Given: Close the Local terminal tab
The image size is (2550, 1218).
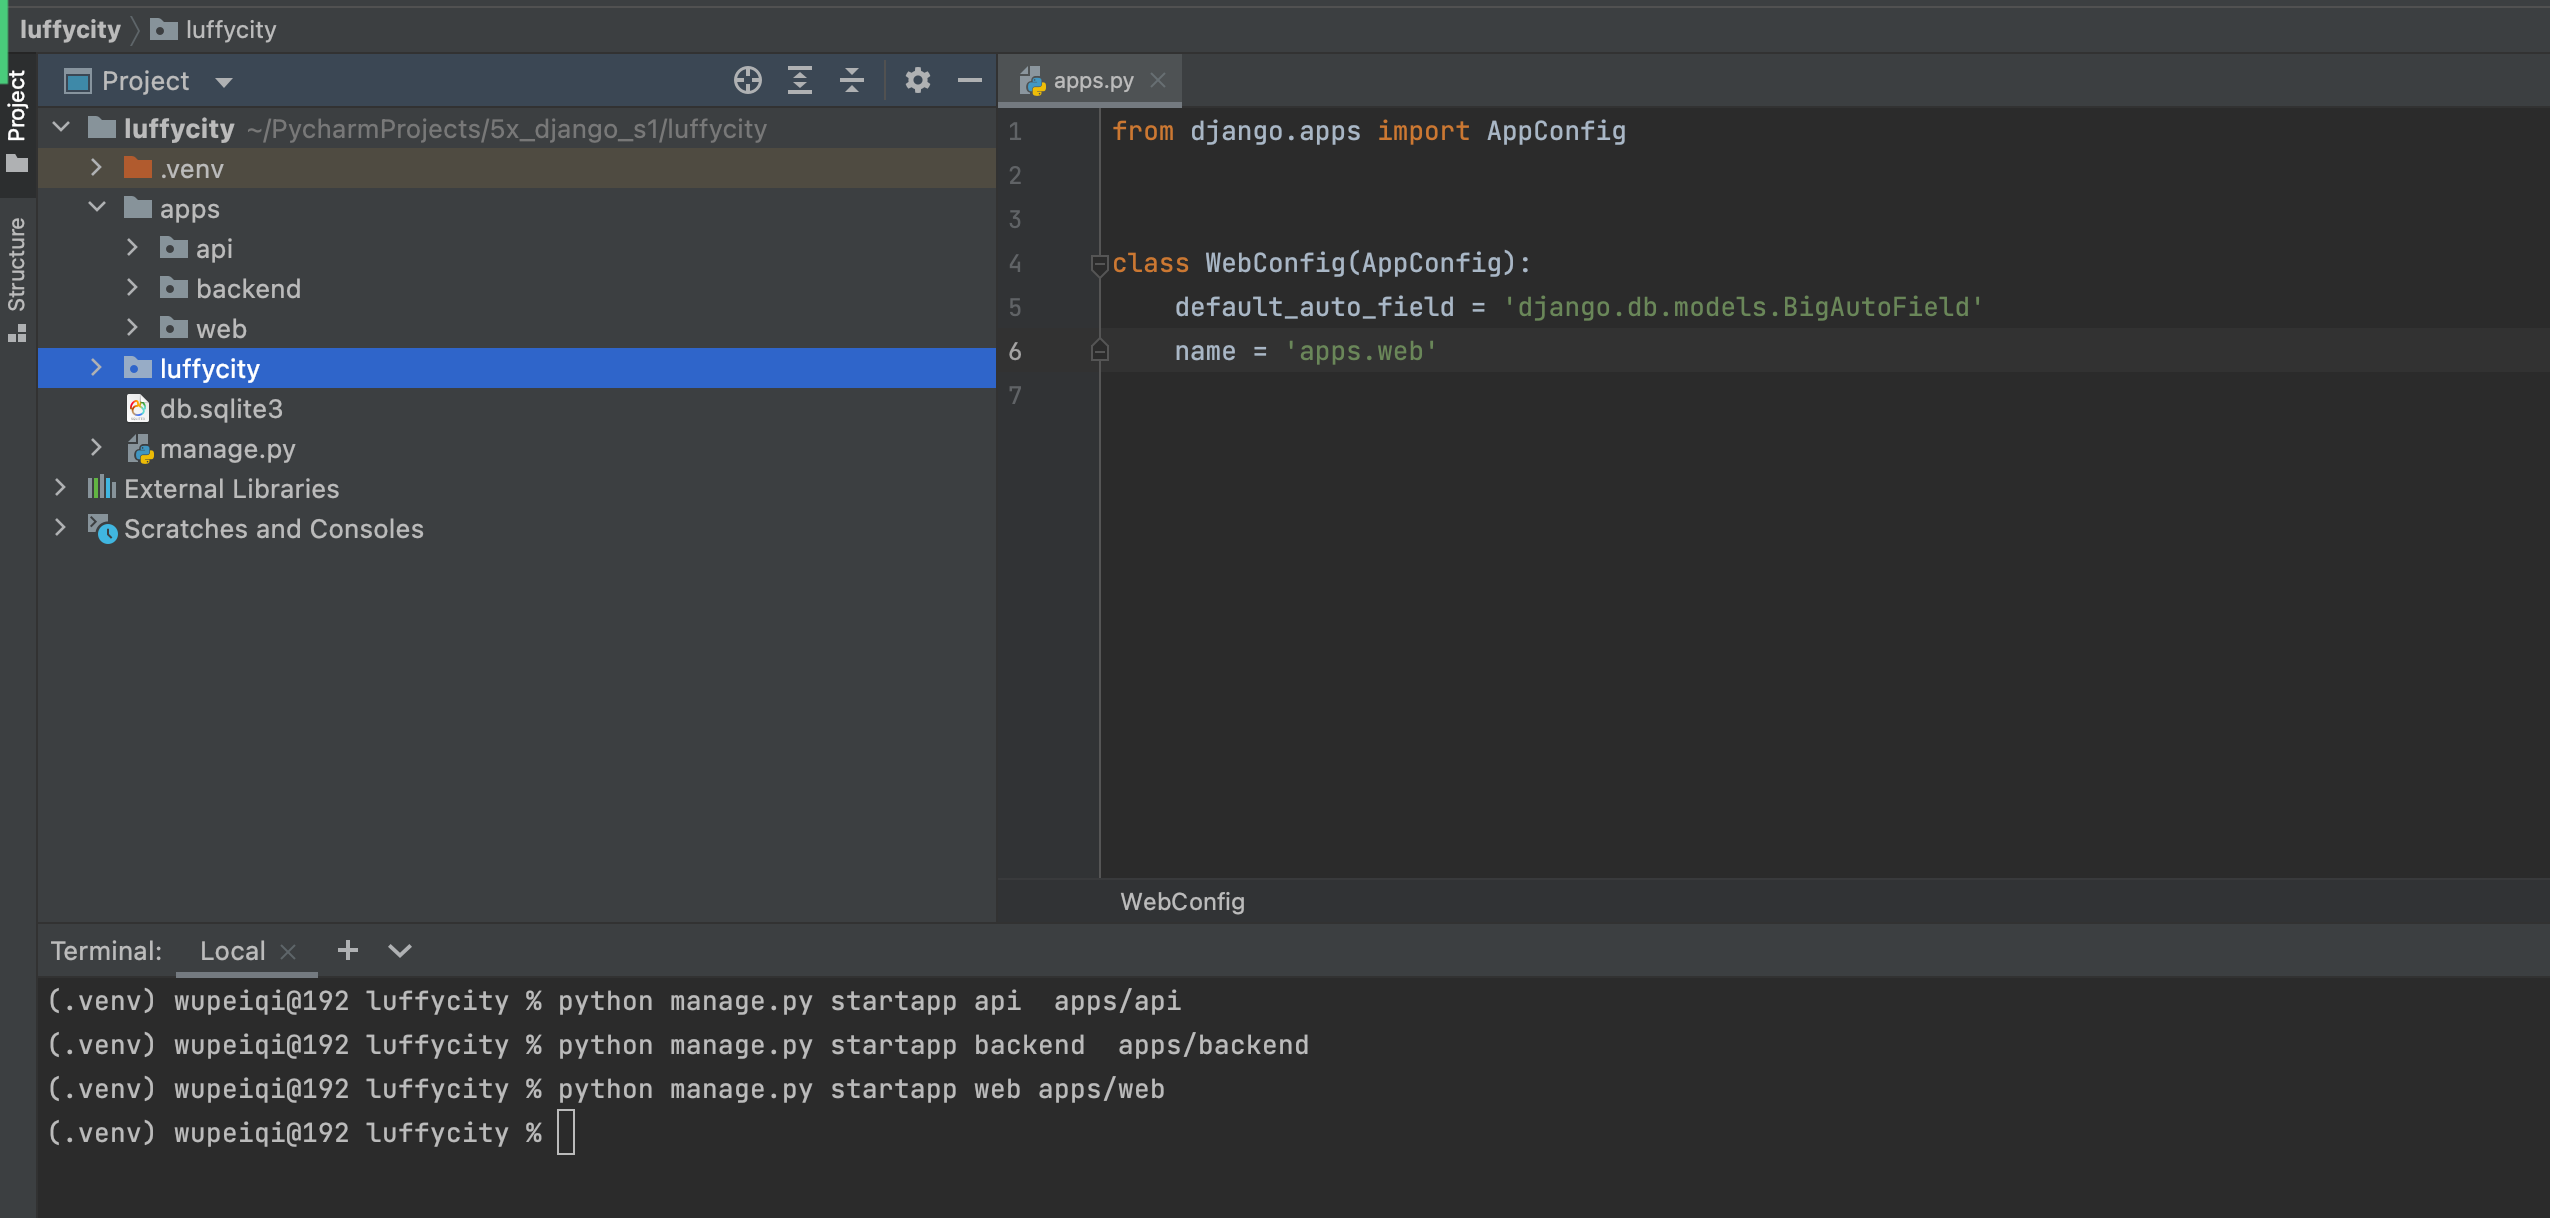Looking at the screenshot, I should [289, 952].
